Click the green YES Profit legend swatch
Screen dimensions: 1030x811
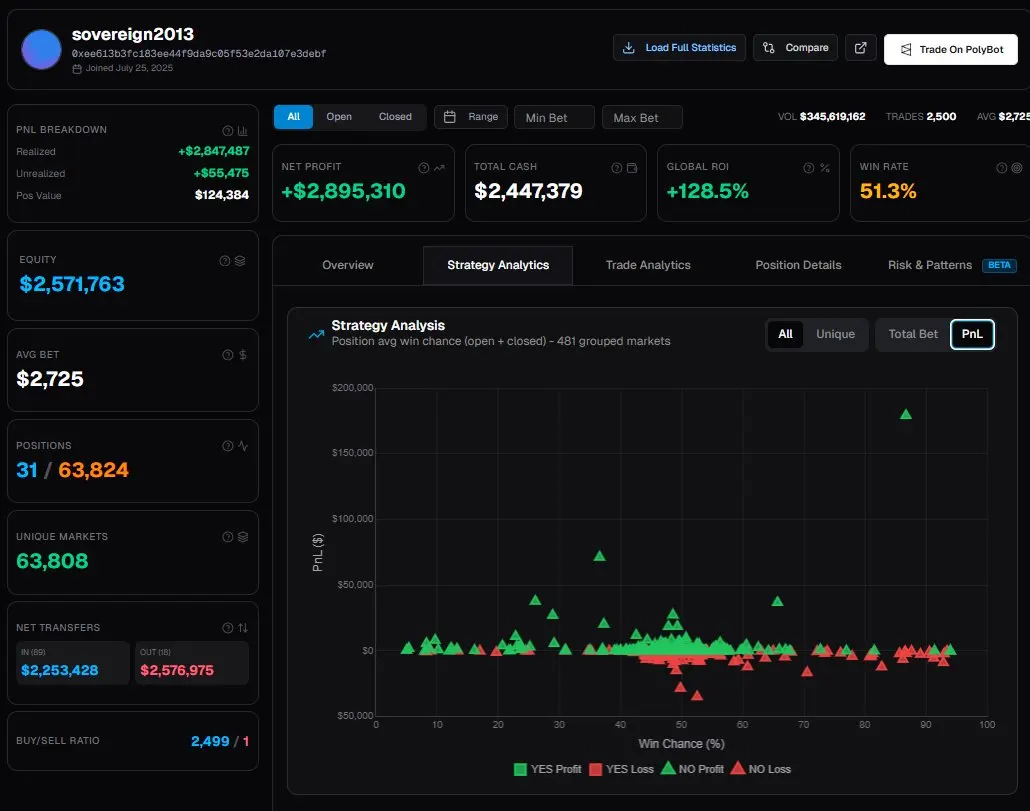pos(520,769)
